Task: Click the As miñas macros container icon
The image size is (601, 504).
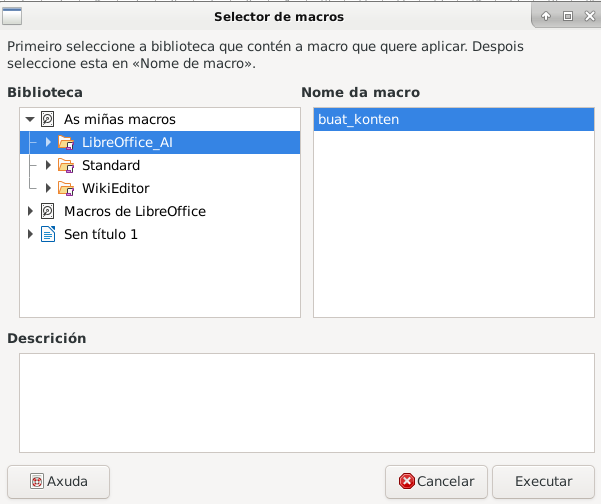Action: 48,119
